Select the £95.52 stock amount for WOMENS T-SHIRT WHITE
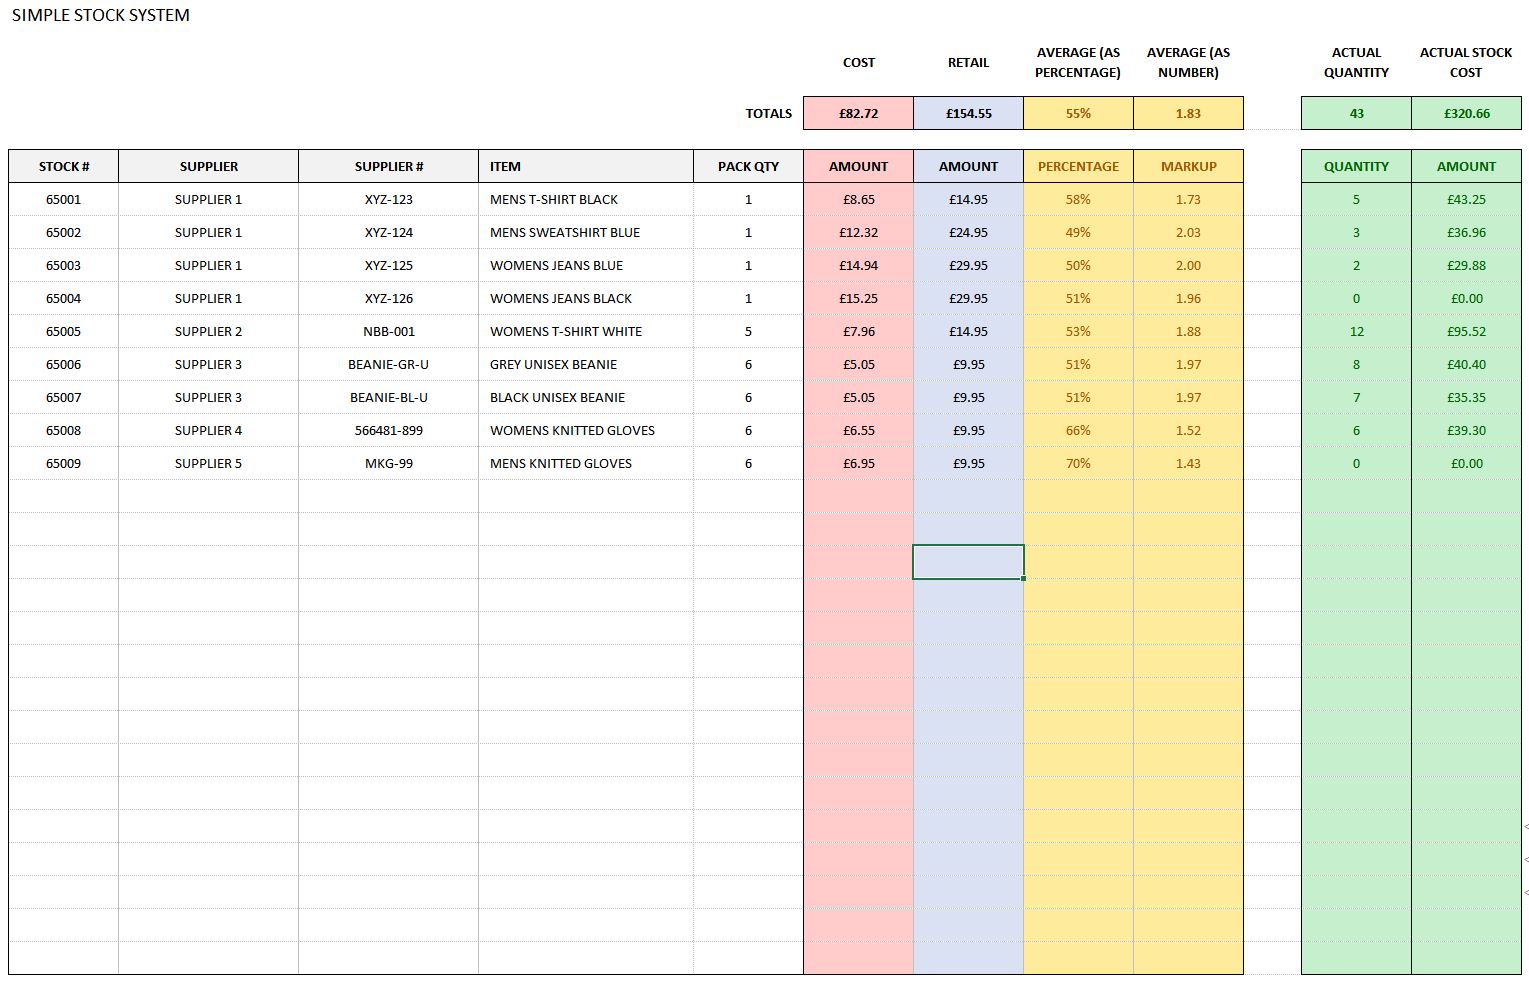1529x988 pixels. (x=1466, y=331)
